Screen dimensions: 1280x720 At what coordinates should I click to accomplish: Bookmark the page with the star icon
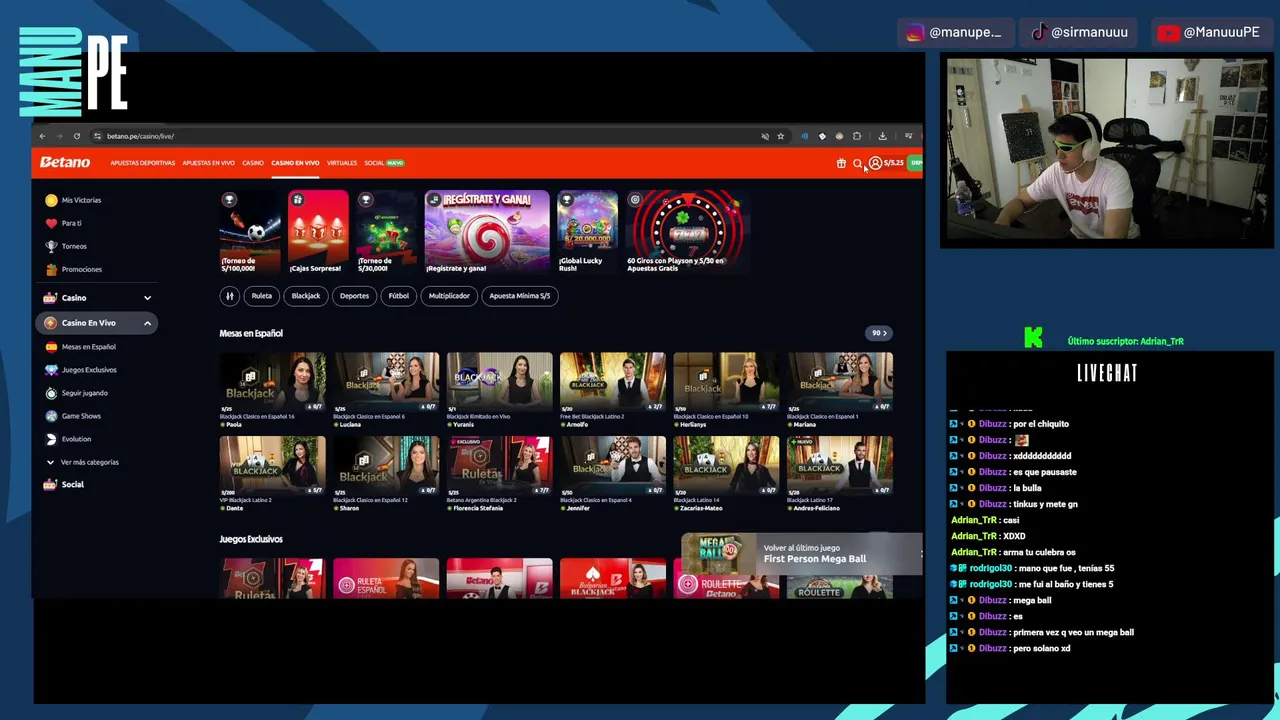(781, 136)
